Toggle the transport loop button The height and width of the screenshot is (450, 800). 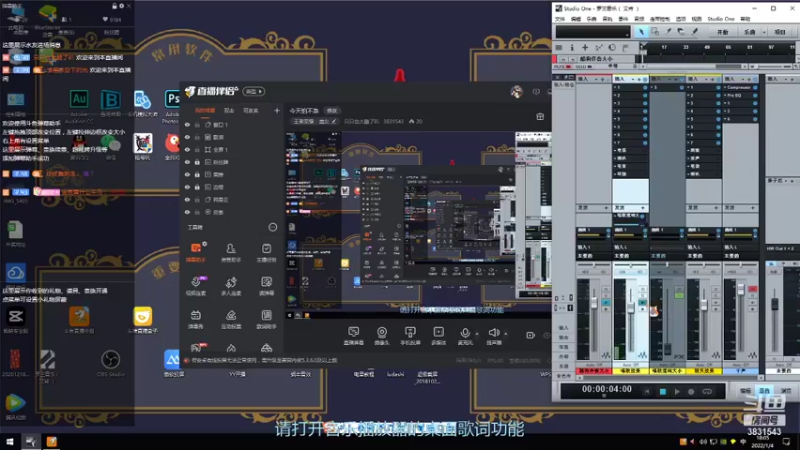(707, 392)
